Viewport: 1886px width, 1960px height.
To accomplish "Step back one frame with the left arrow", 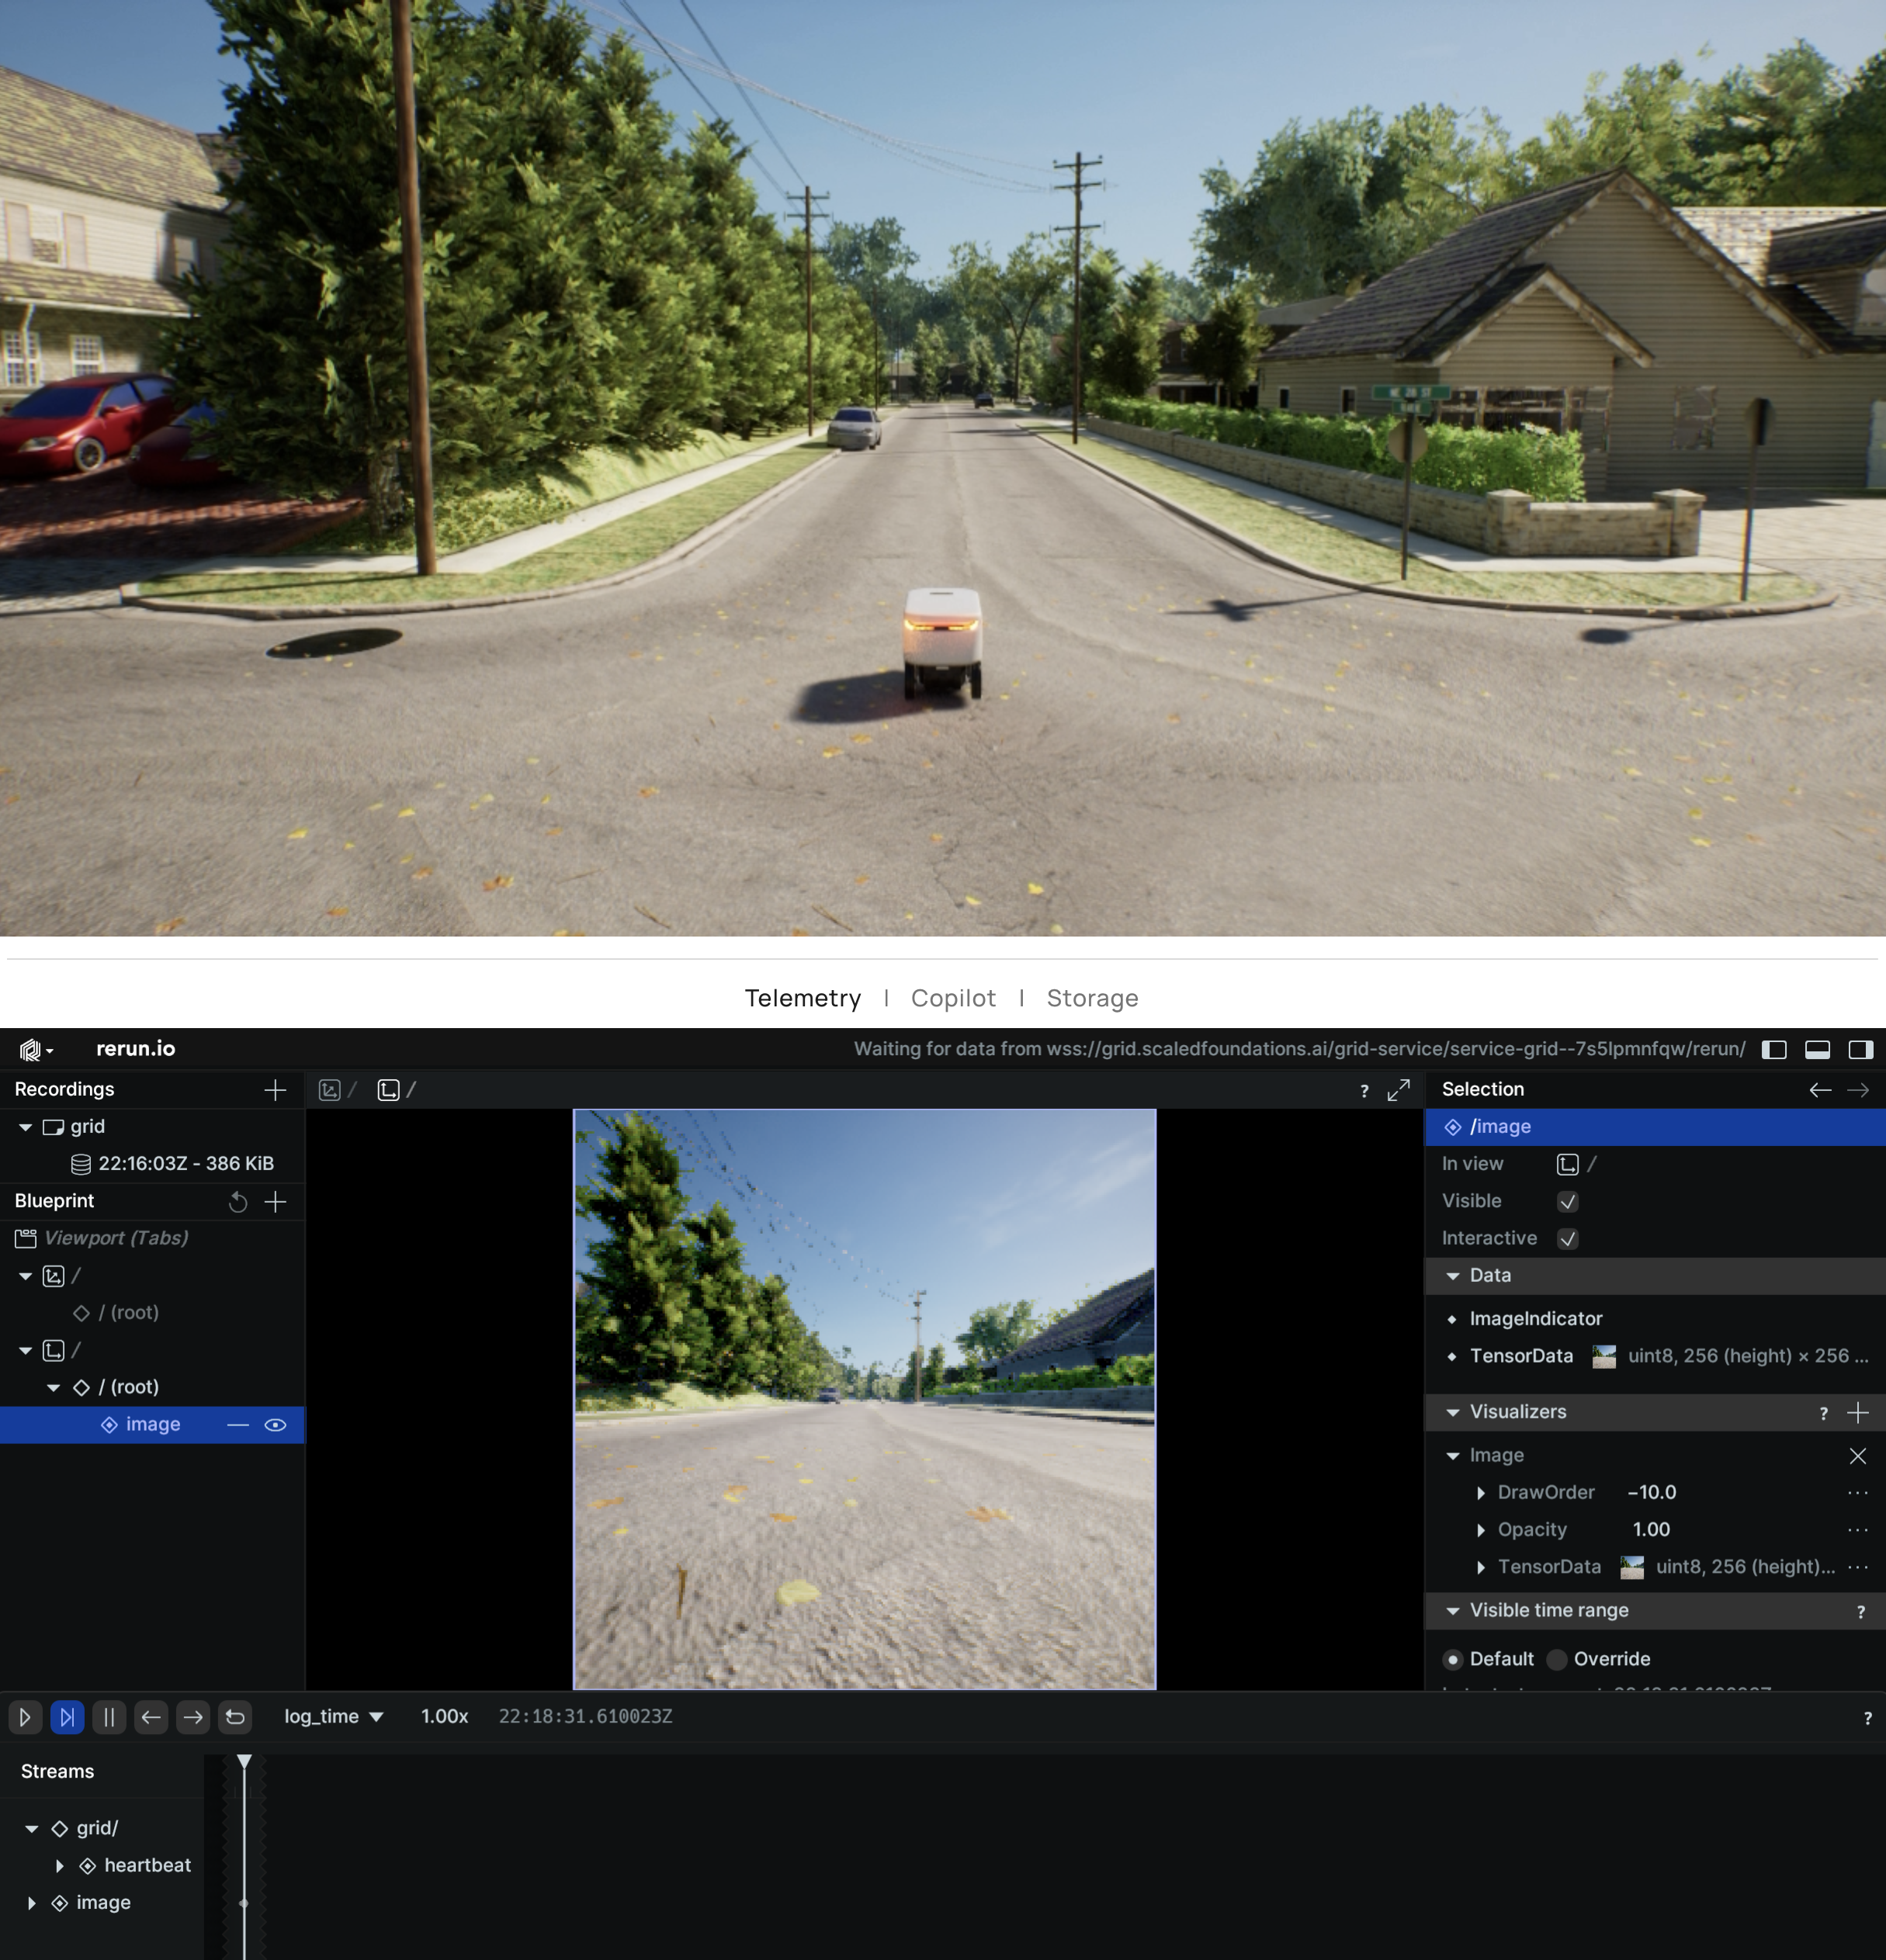I will tap(151, 1717).
